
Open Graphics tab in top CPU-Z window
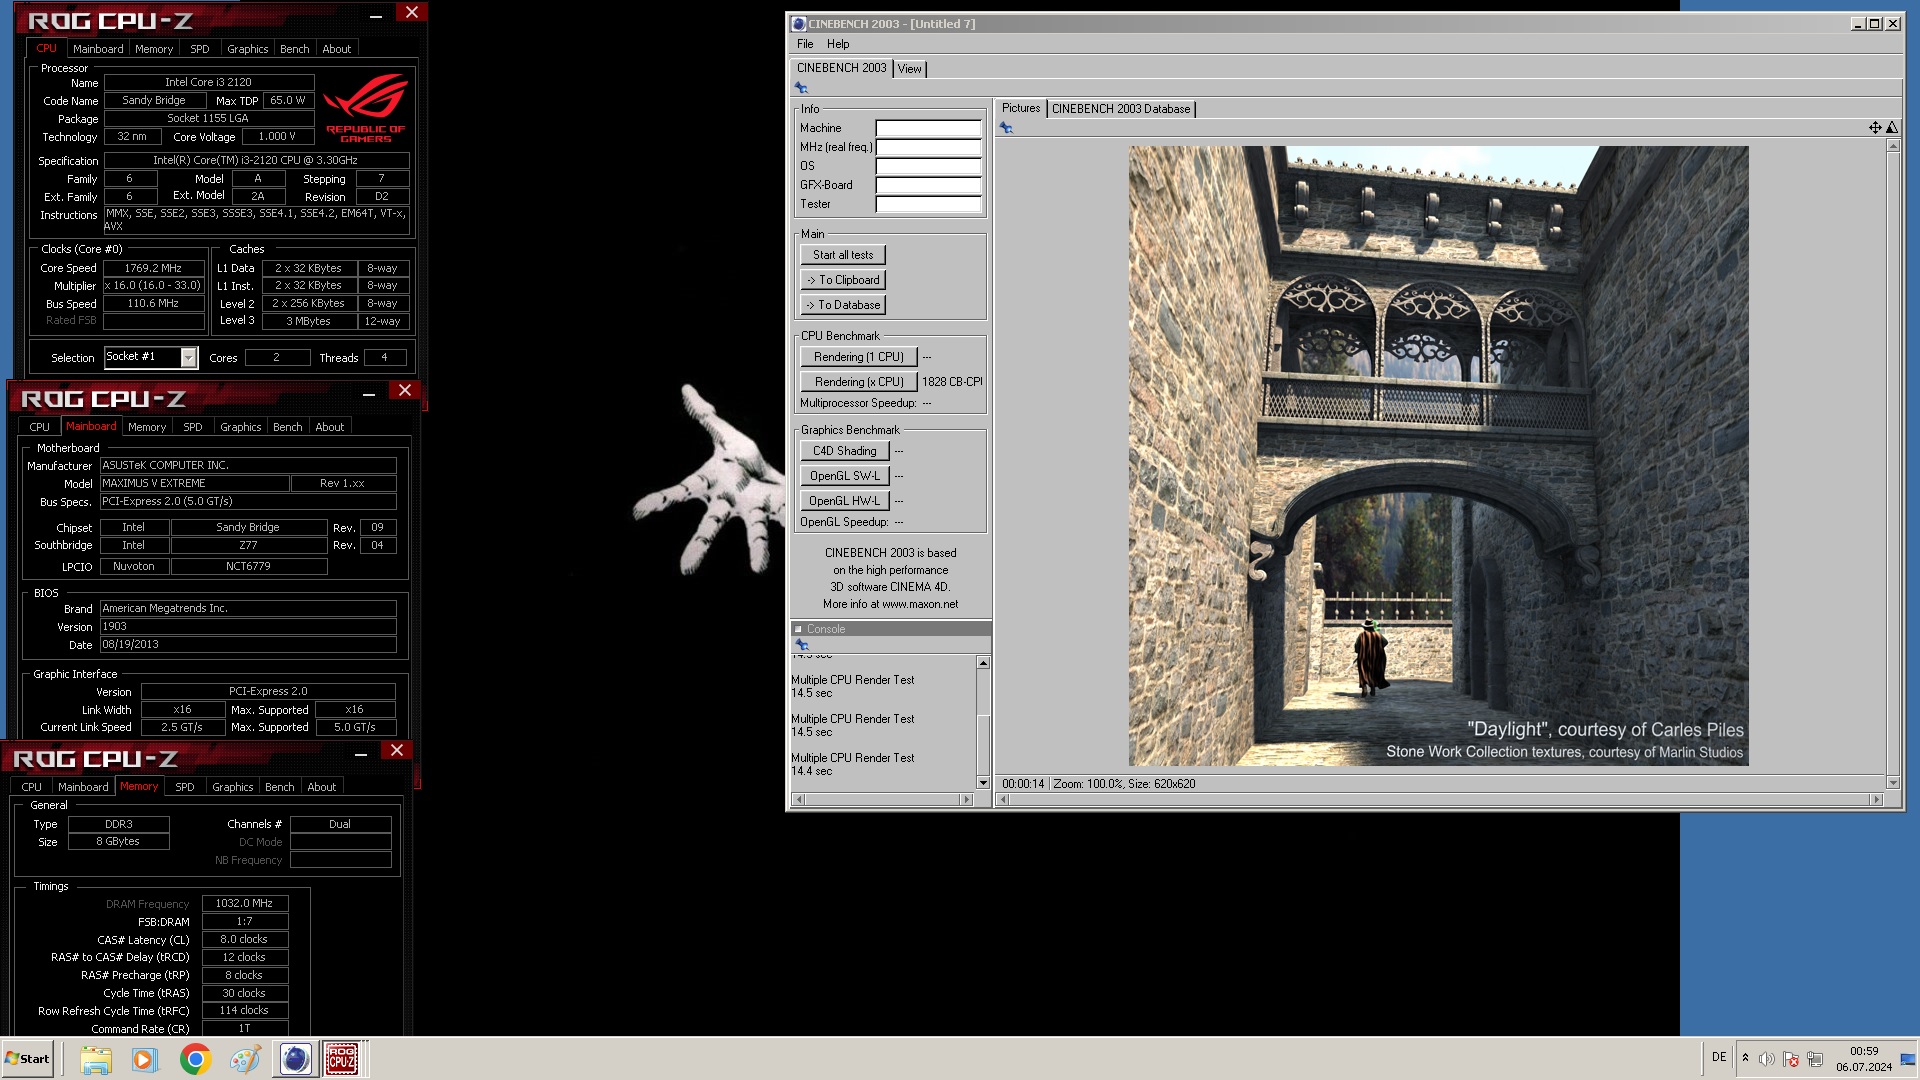click(247, 49)
